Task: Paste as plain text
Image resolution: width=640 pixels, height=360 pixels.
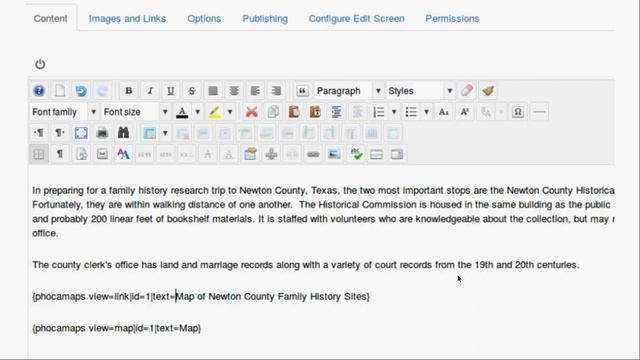Action: (315, 112)
